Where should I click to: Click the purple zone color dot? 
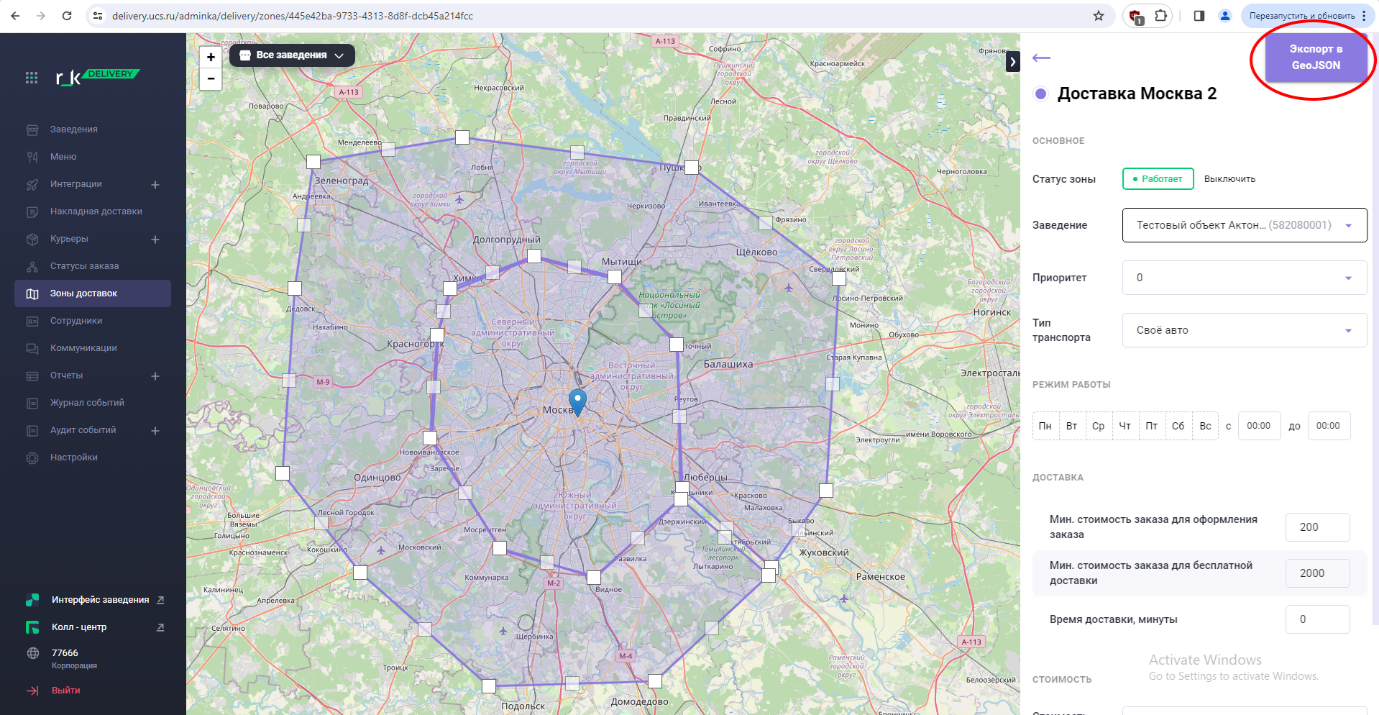[x=1041, y=94]
